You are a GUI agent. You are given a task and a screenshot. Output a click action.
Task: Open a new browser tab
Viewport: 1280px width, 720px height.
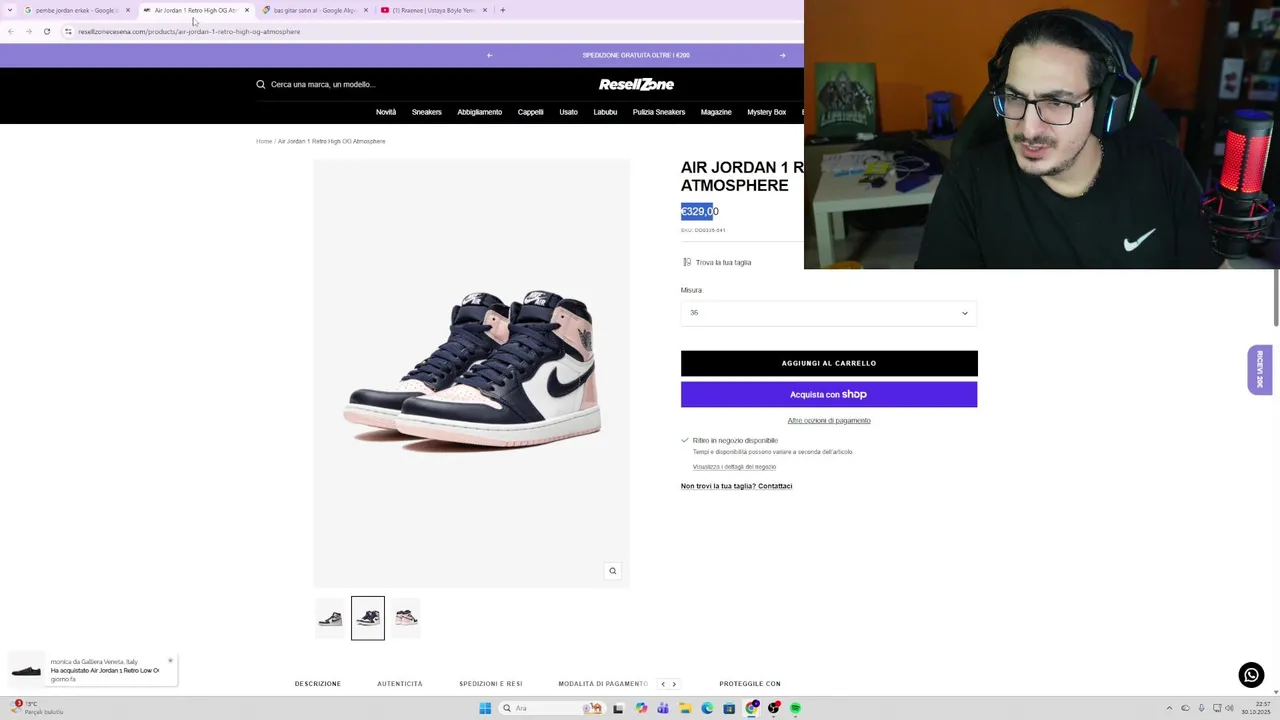coord(502,10)
